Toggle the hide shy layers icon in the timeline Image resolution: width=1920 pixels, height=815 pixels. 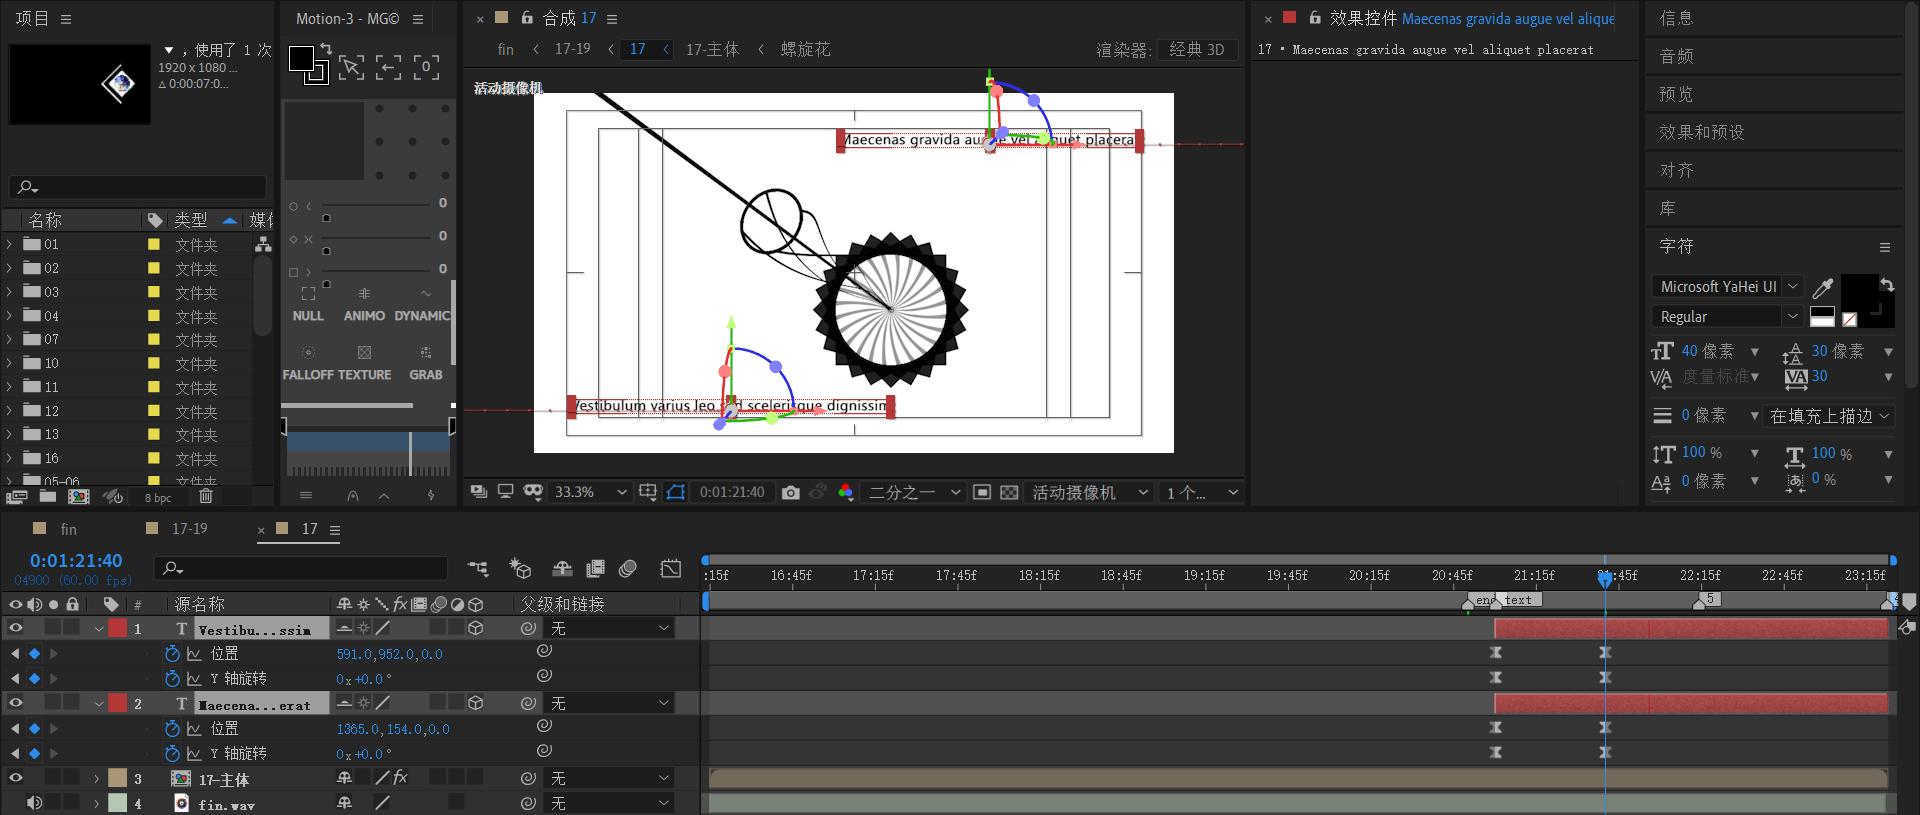pyautogui.click(x=562, y=569)
